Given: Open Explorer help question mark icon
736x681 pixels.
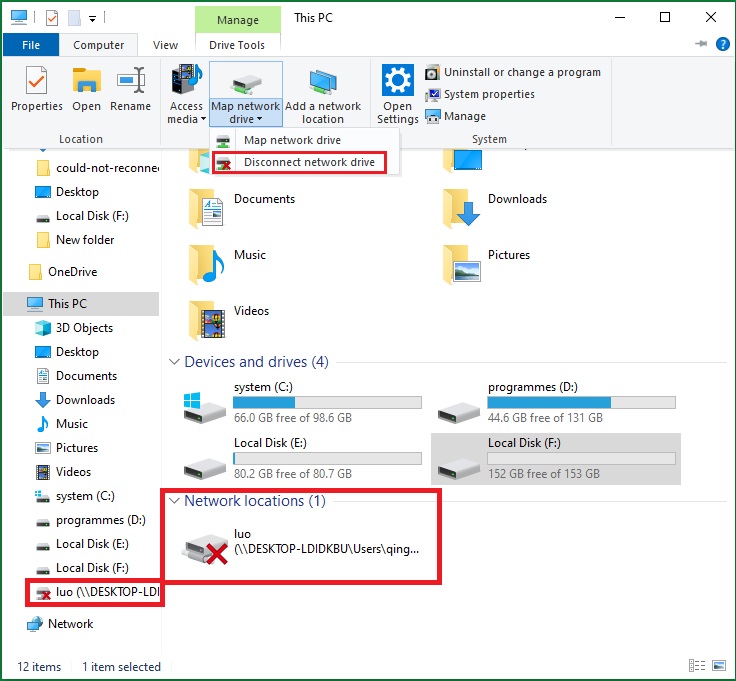Looking at the screenshot, I should pos(723,45).
